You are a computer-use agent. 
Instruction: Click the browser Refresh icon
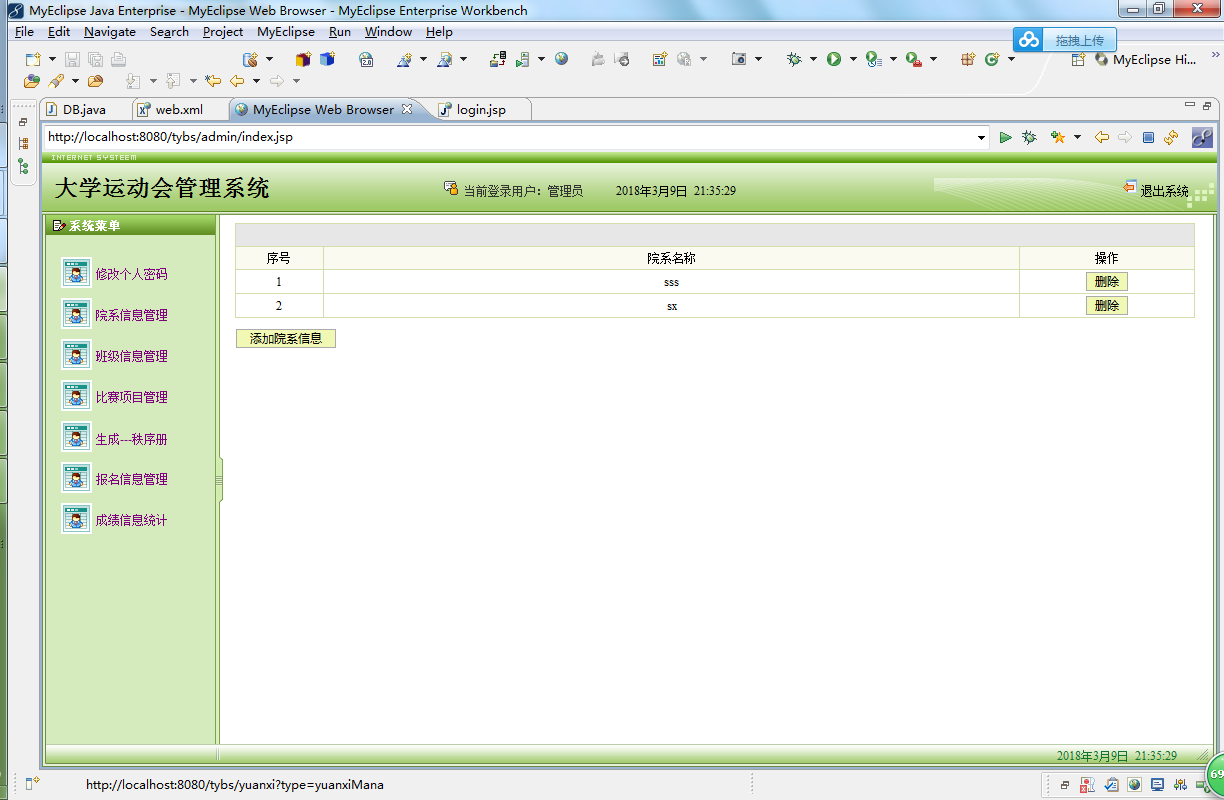point(1171,138)
